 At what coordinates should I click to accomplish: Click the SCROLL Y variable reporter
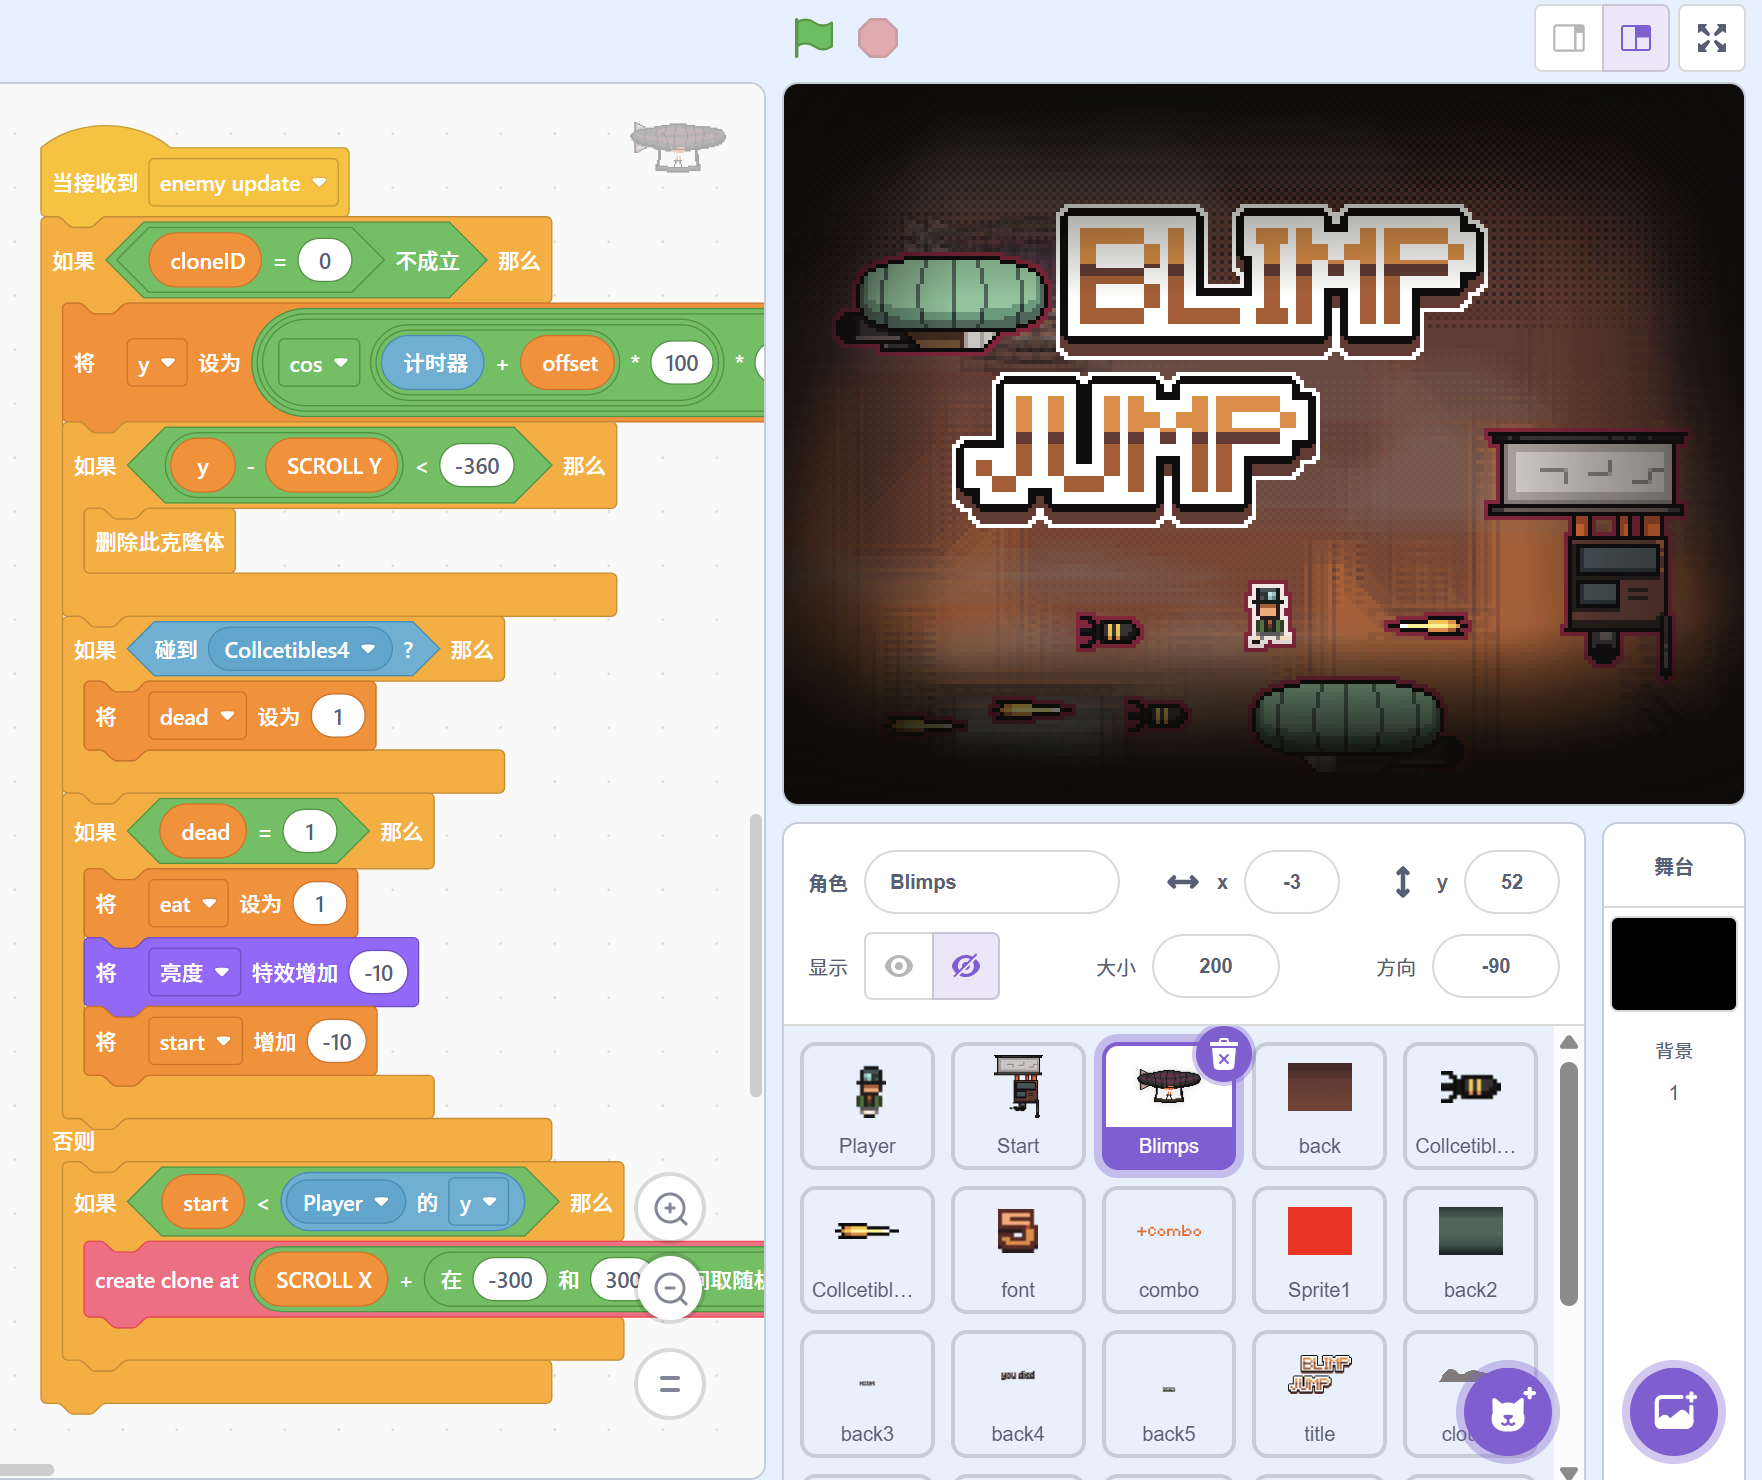click(334, 466)
